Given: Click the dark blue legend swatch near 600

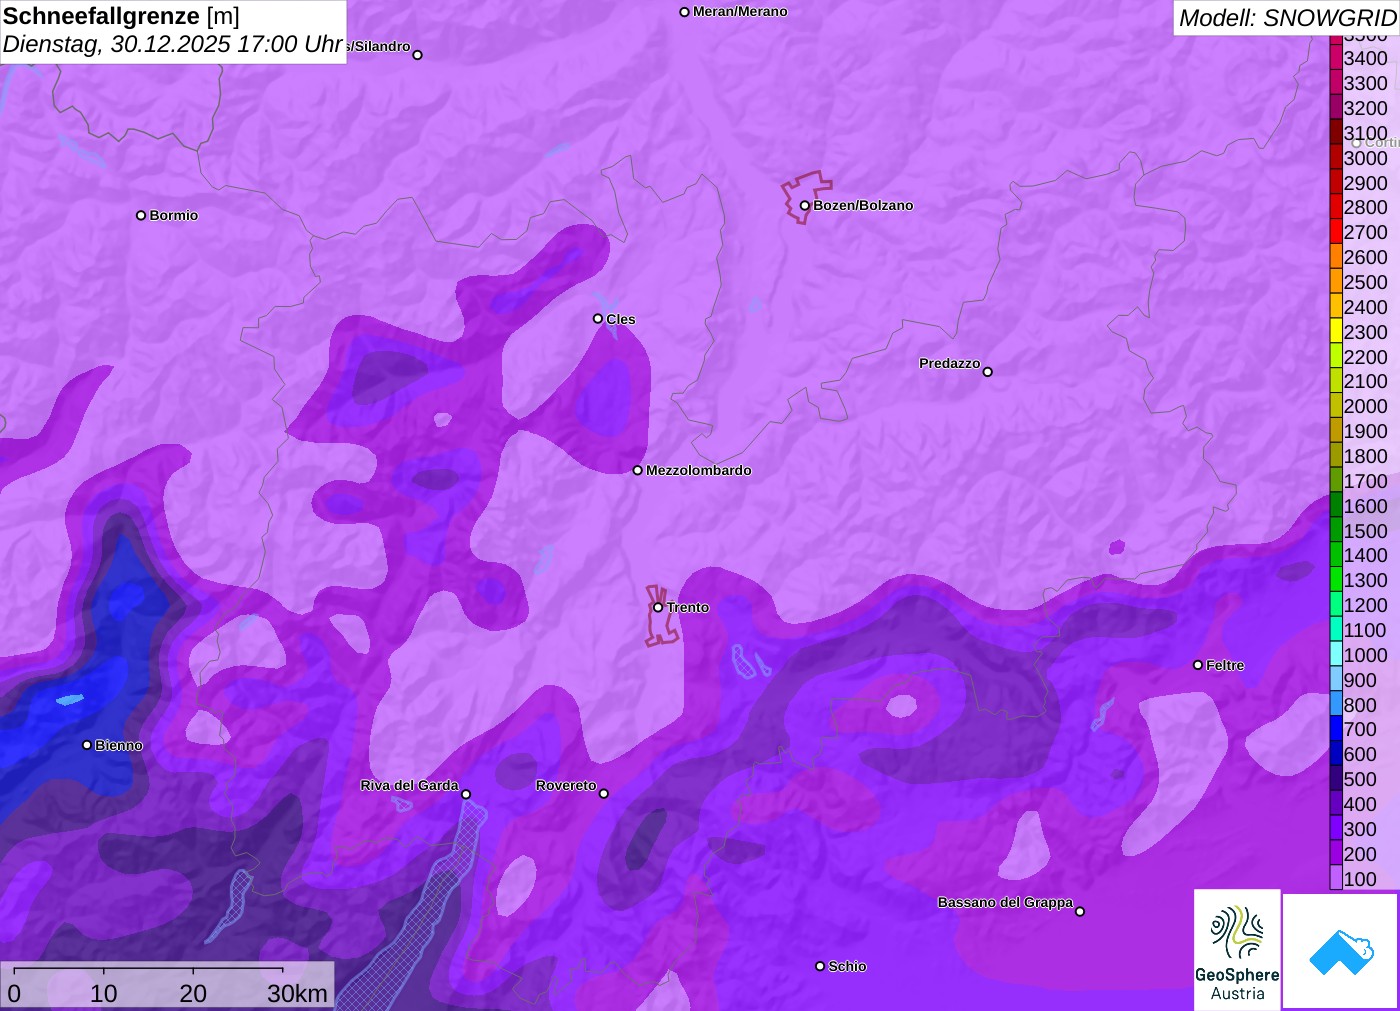Looking at the screenshot, I should coord(1336,754).
